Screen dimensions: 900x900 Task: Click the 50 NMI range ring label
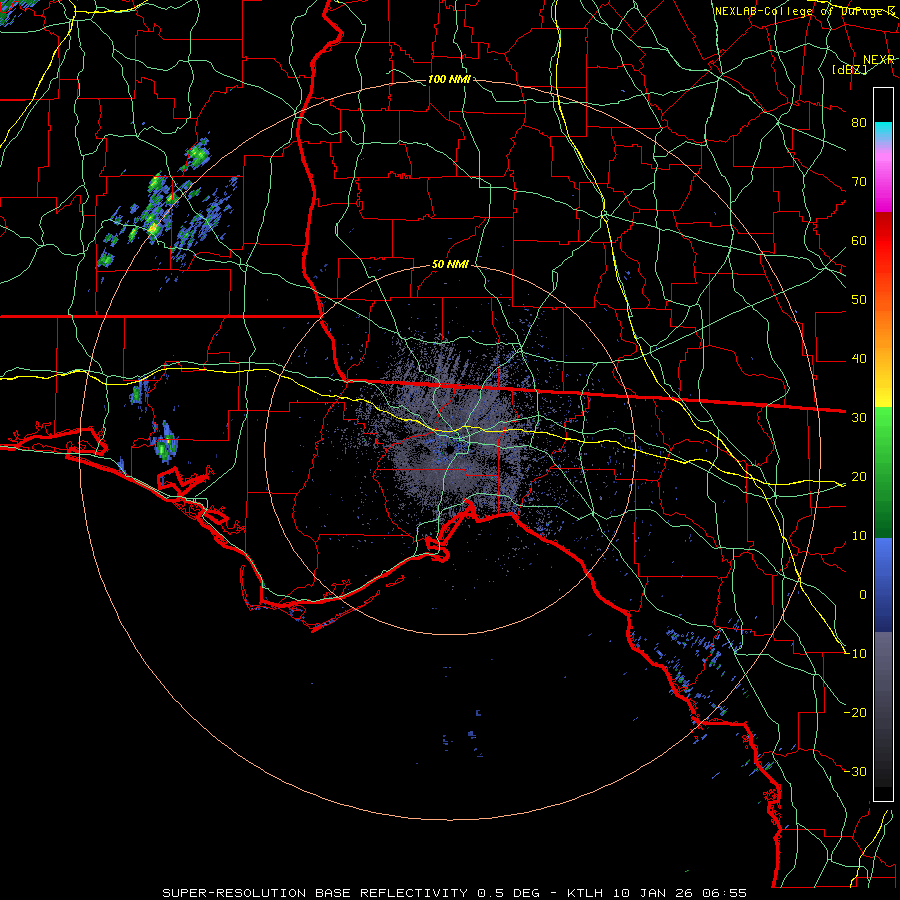450,264
